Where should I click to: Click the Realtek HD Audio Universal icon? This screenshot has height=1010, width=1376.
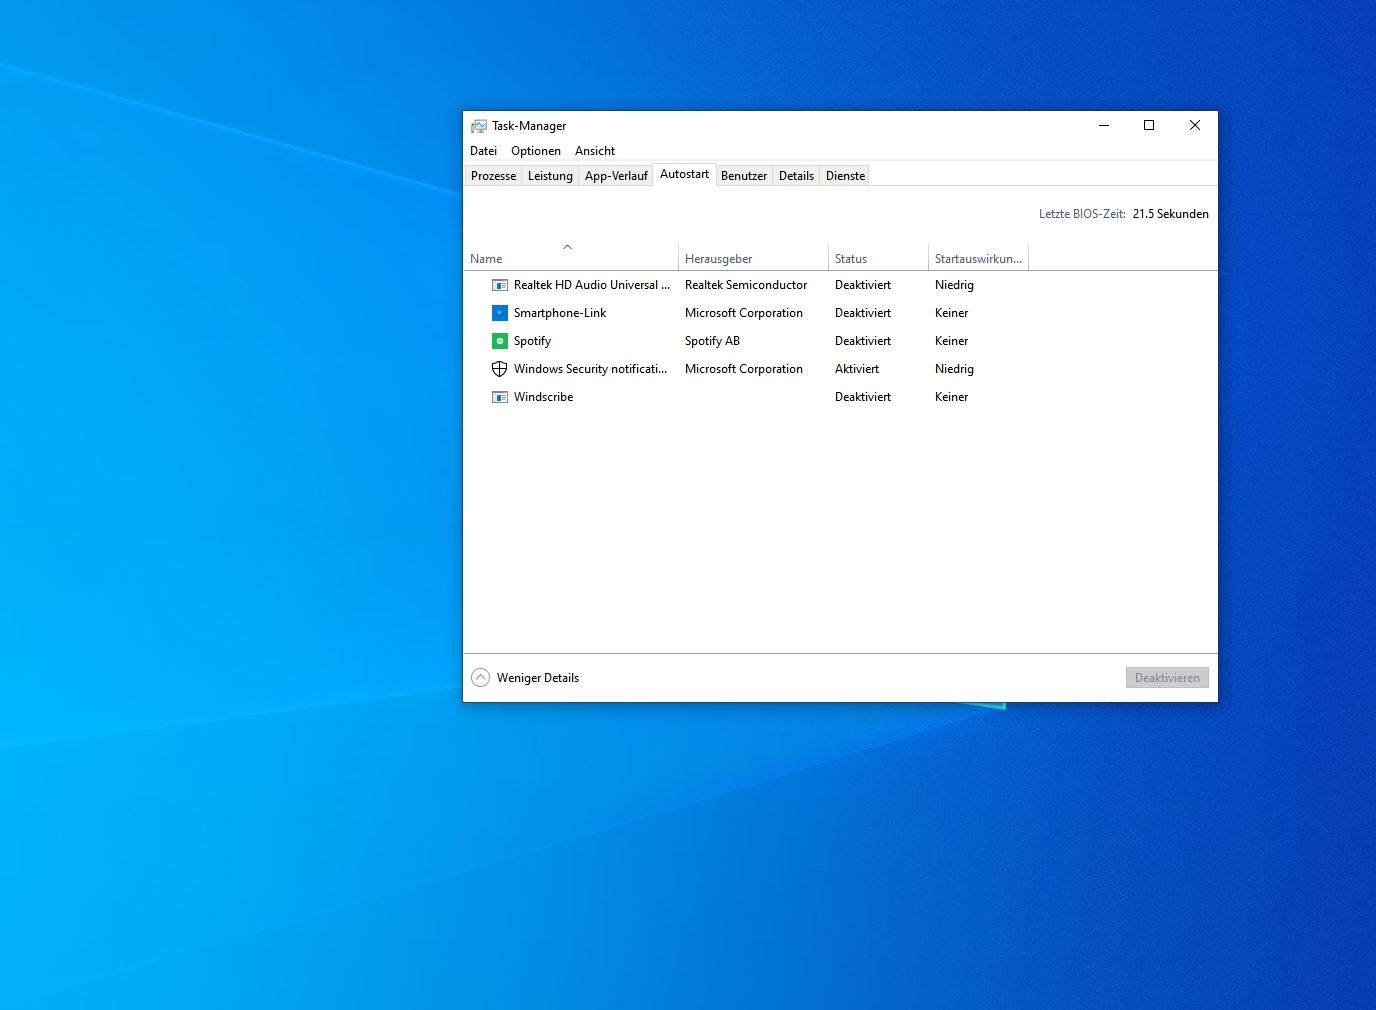pyautogui.click(x=500, y=285)
